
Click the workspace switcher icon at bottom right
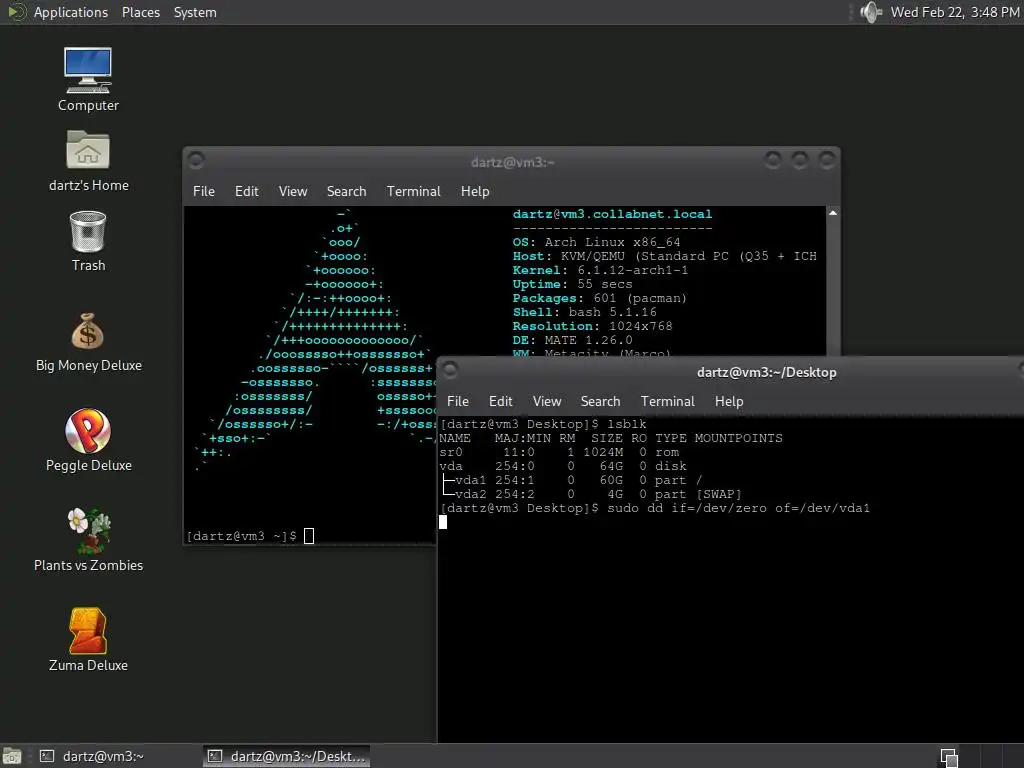[x=949, y=757]
